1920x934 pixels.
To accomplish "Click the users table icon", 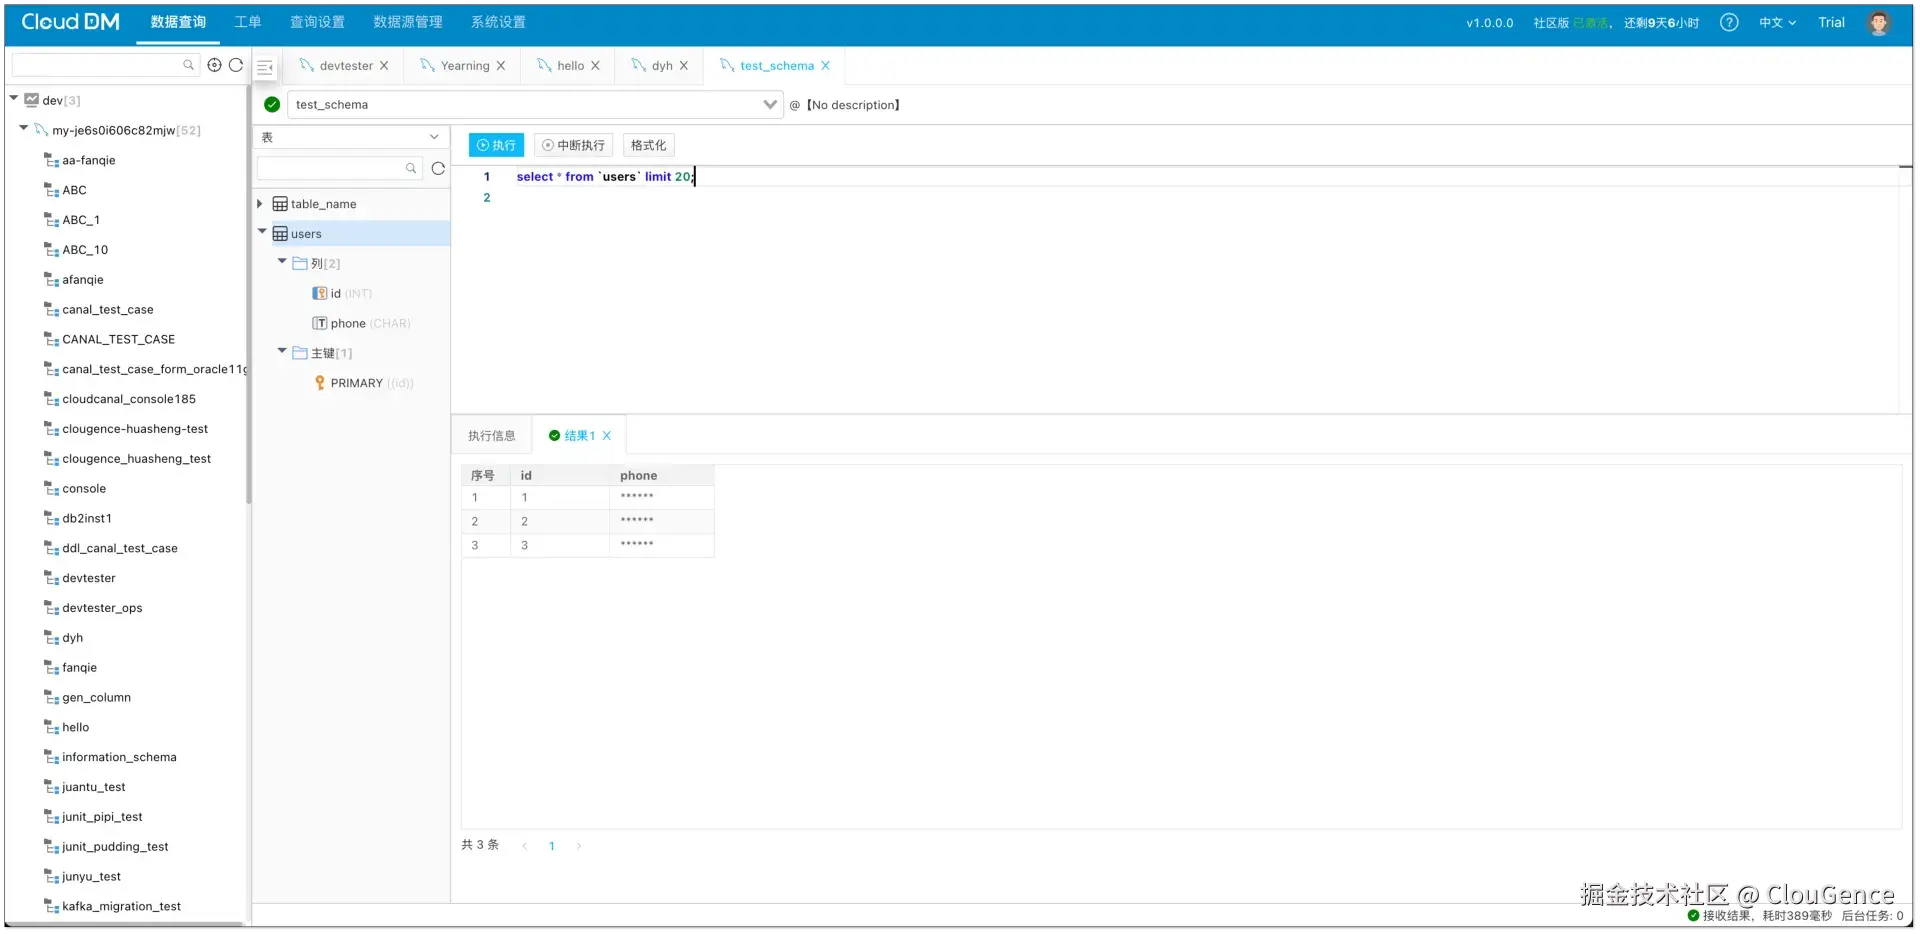I will pos(280,234).
